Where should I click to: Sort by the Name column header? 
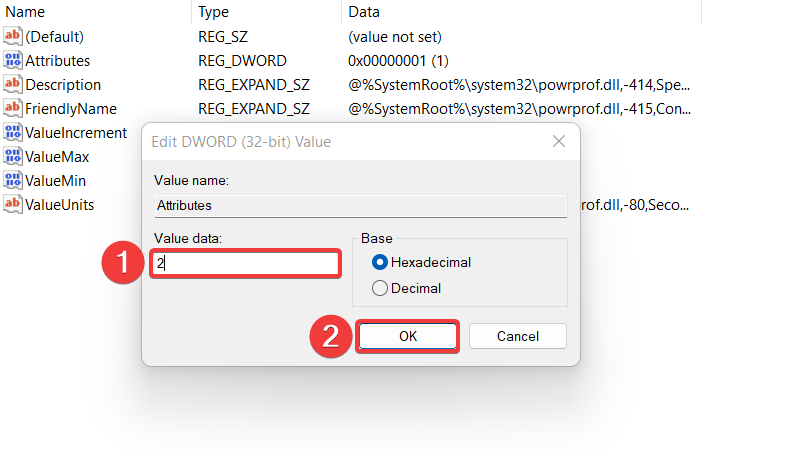[26, 12]
